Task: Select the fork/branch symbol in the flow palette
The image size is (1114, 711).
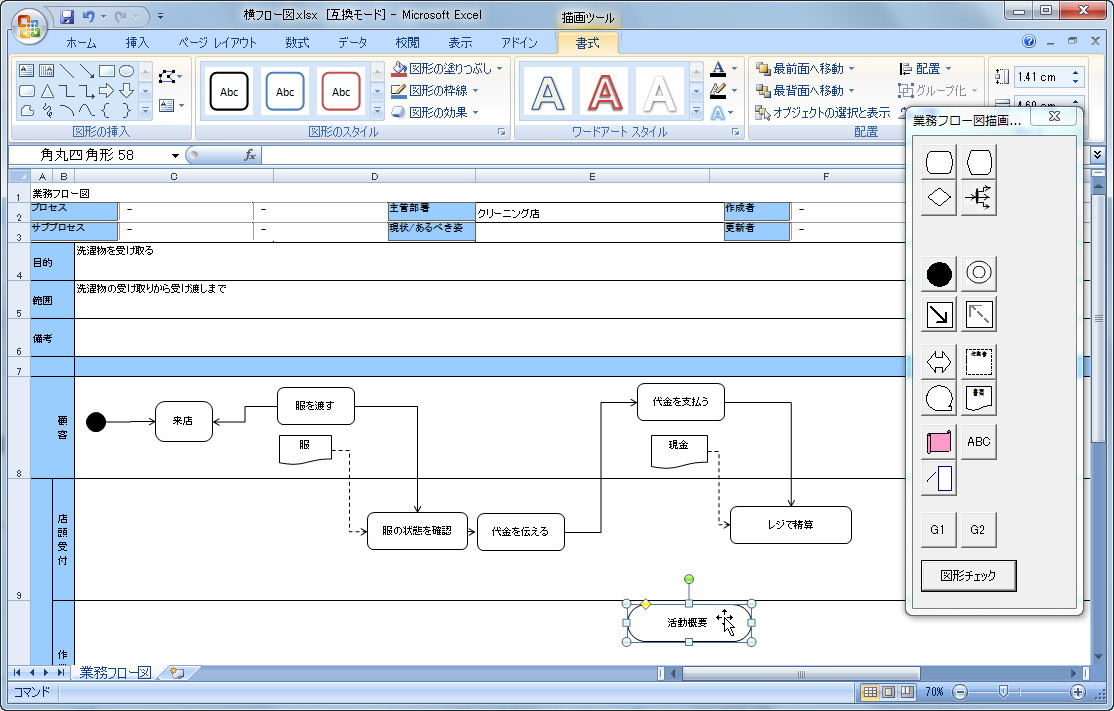Action: point(978,197)
